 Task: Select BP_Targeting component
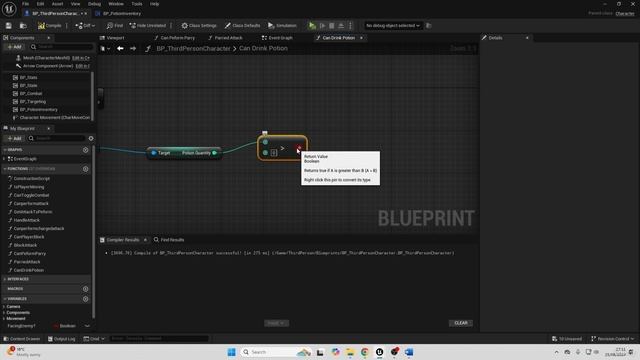pyautogui.click(x=33, y=102)
